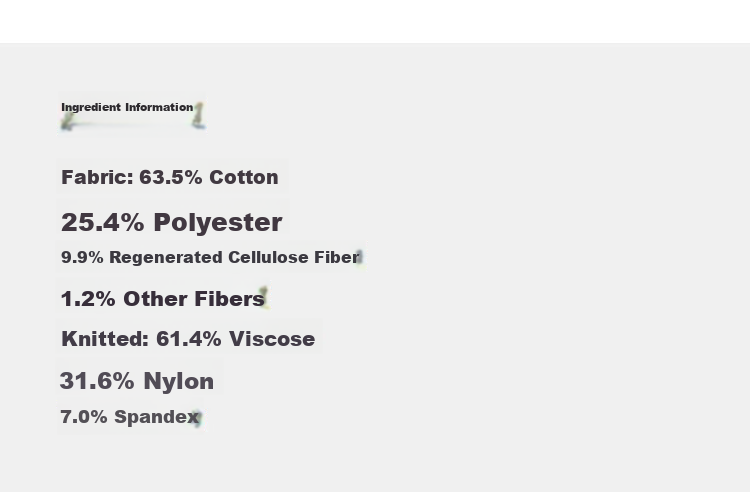Click the word Polyester

[218, 222]
